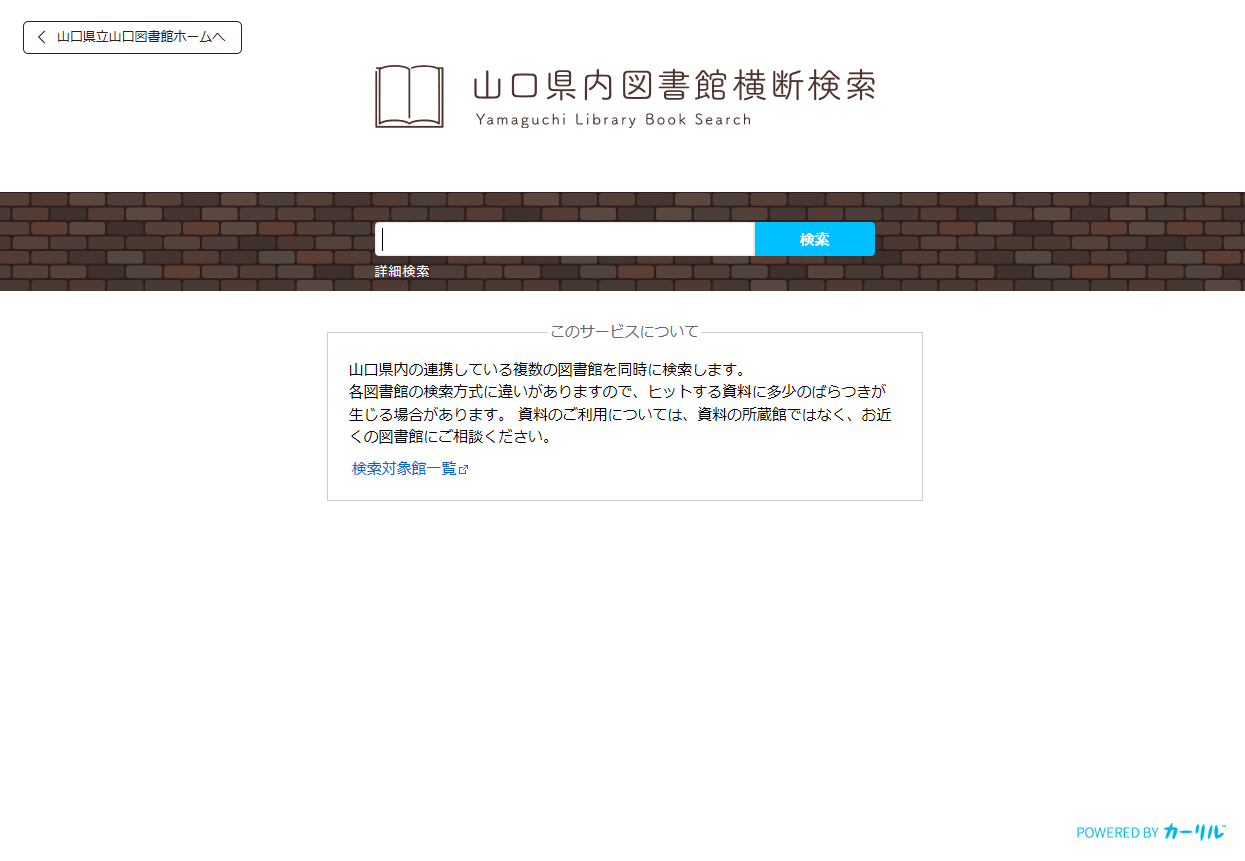
Task: Click the このサービスについて section heading
Action: click(x=624, y=331)
